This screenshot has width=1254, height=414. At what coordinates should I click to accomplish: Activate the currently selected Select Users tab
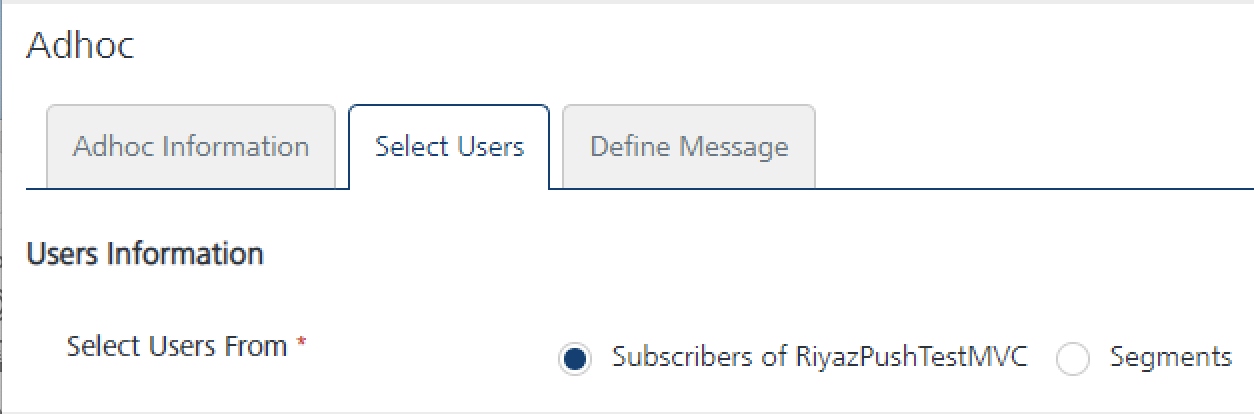449,147
